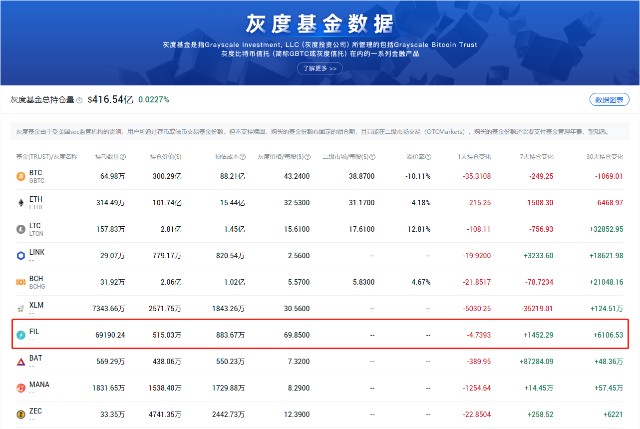Click LINK share price 2.5600

pyautogui.click(x=299, y=256)
